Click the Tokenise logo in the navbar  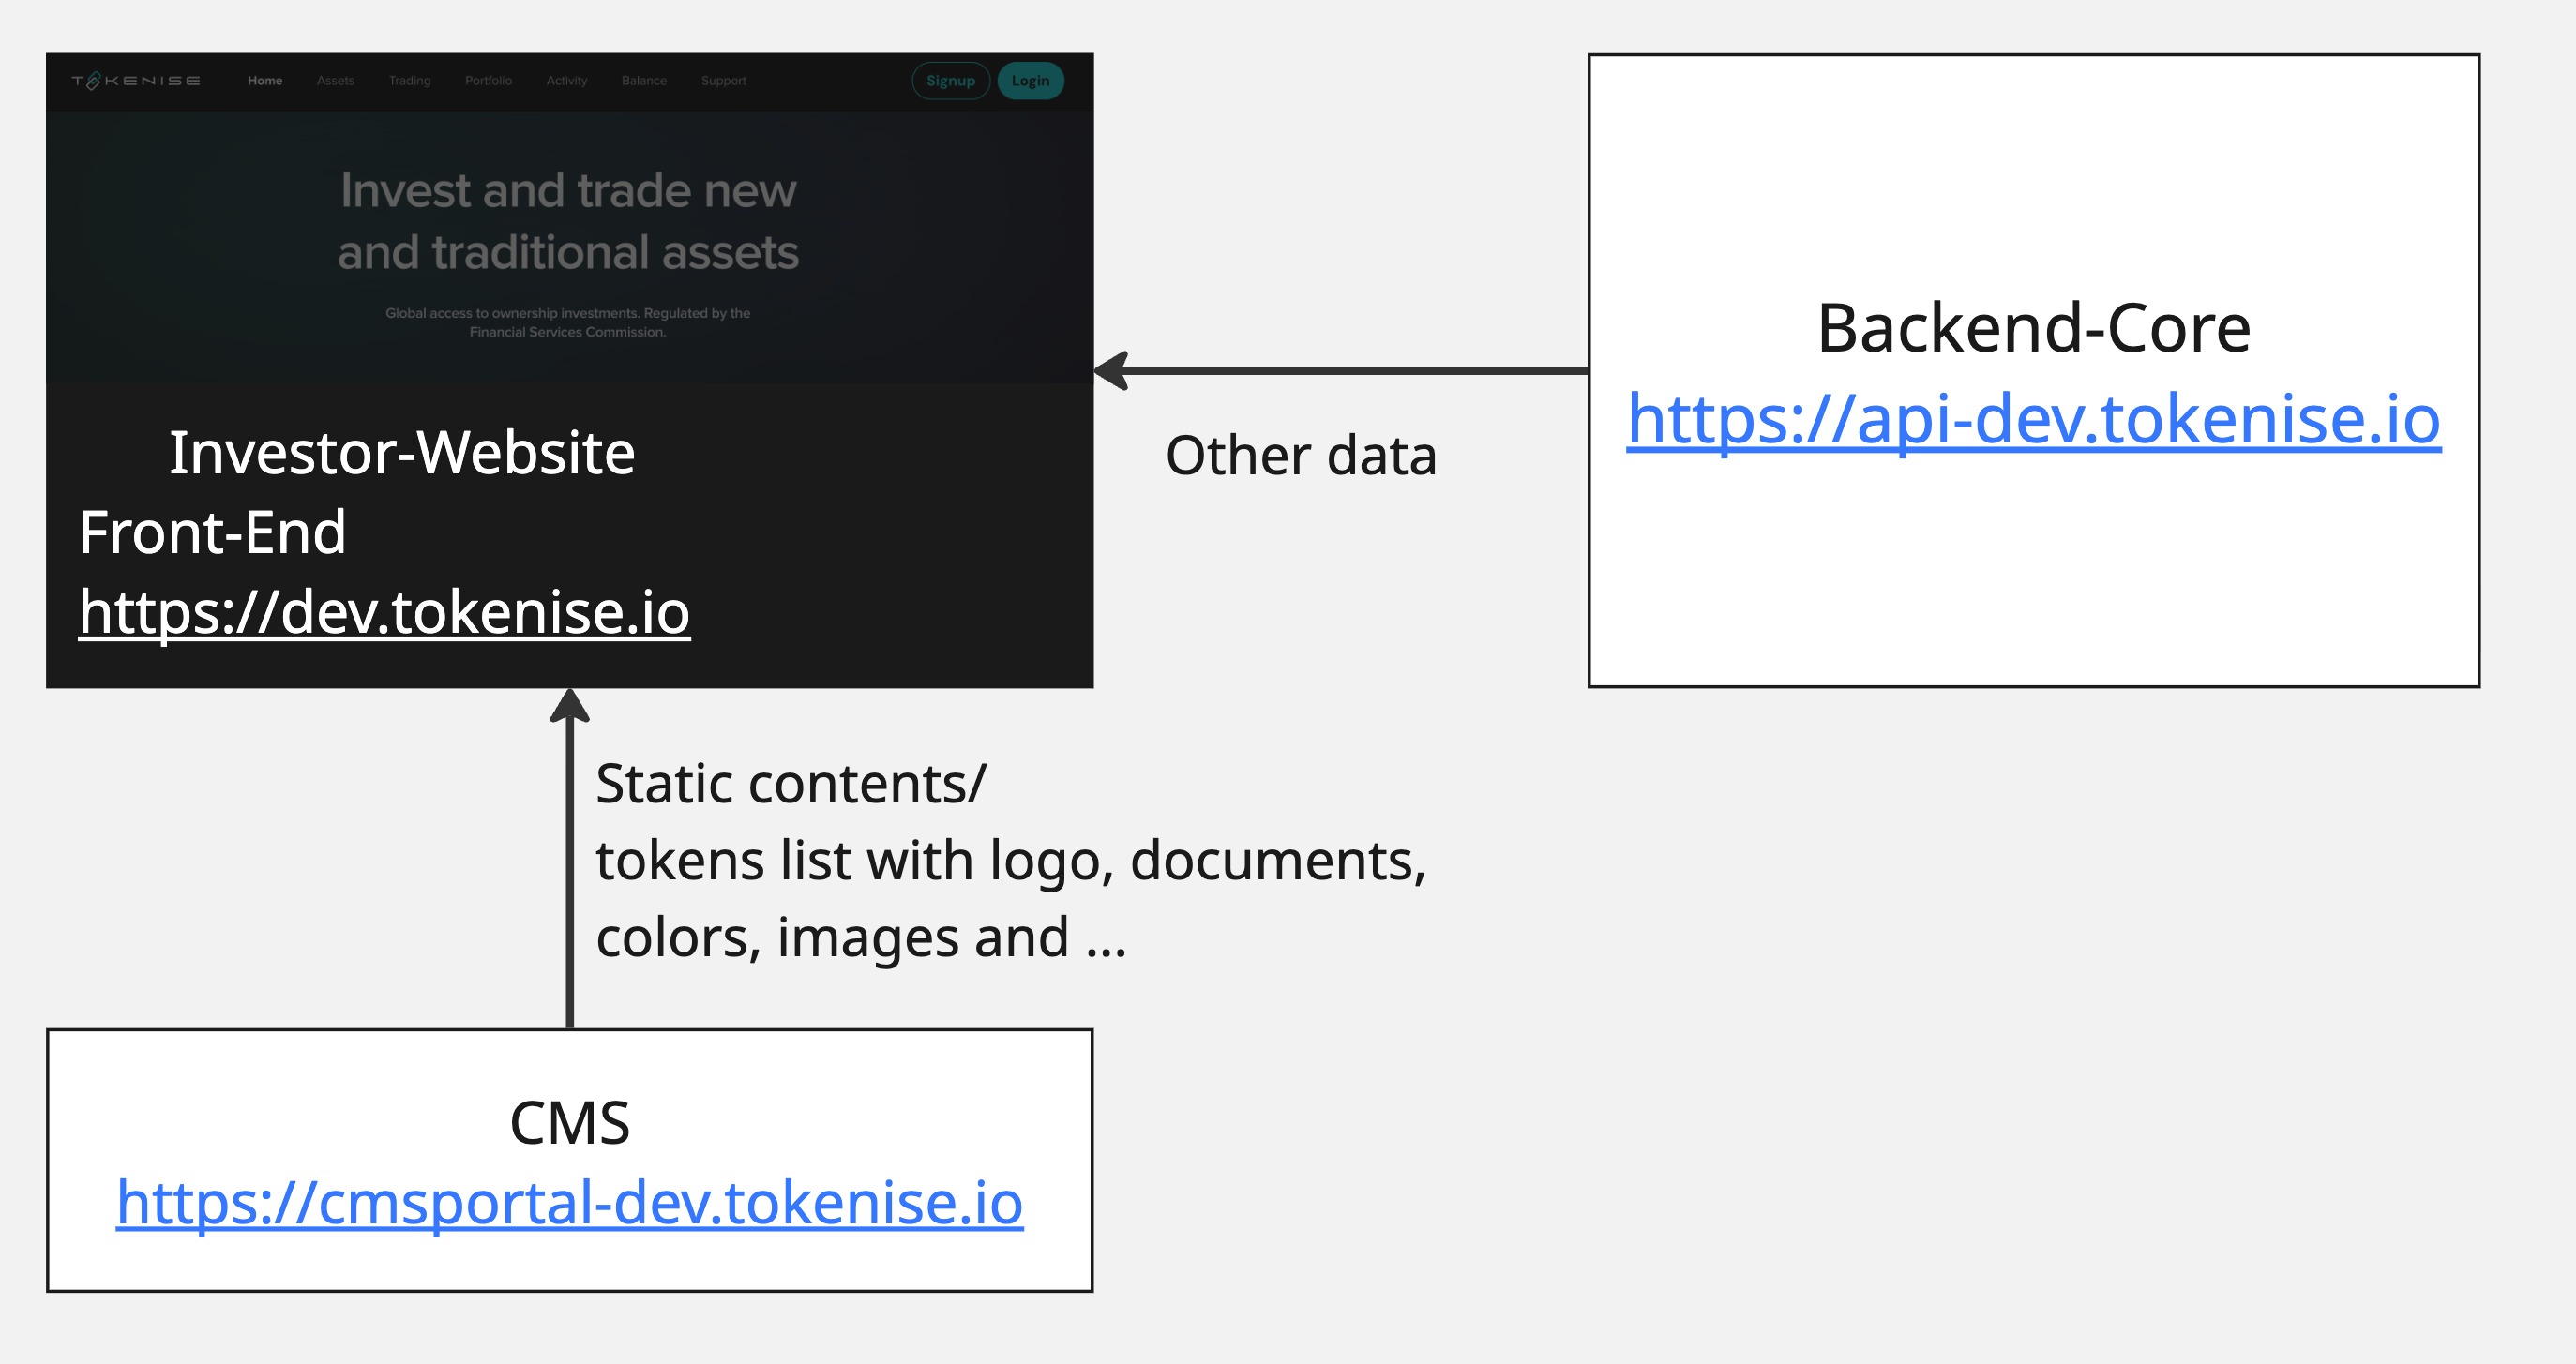pos(134,80)
